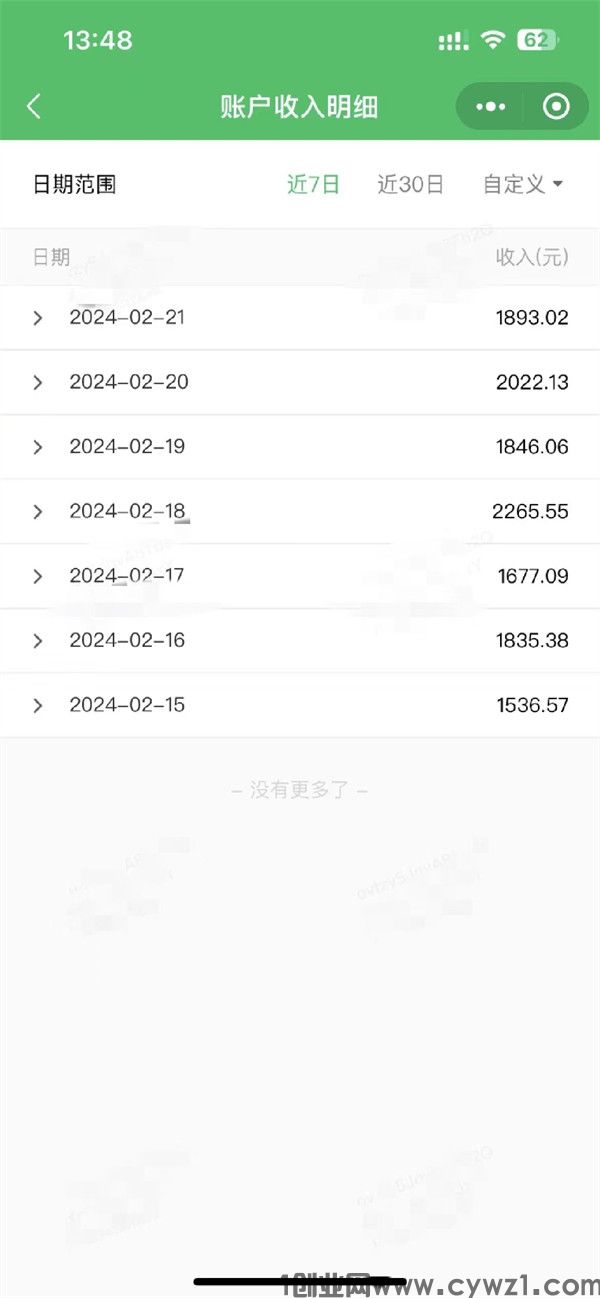Tap the 账户收入明细 page title
Viewport: 600px width, 1298px height.
click(299, 107)
